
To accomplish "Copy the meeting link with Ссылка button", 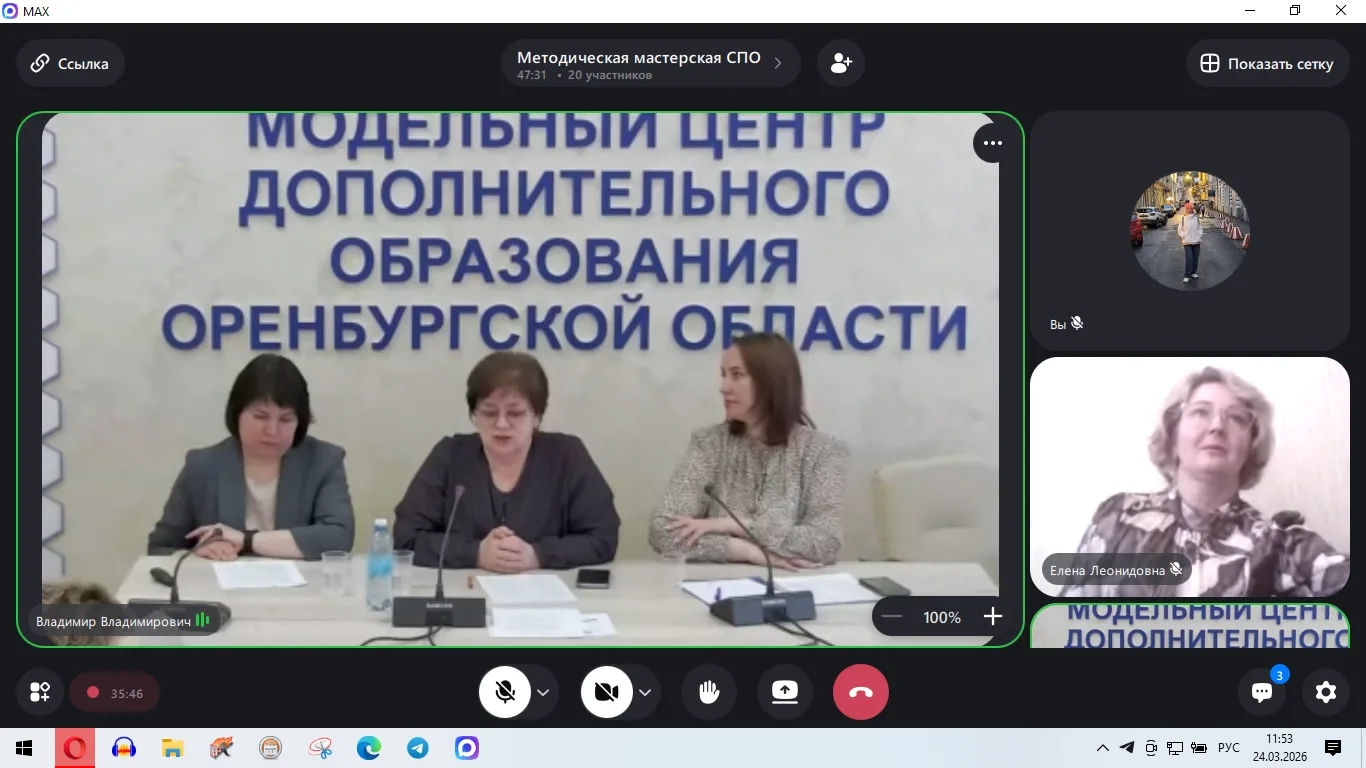I will [70, 64].
